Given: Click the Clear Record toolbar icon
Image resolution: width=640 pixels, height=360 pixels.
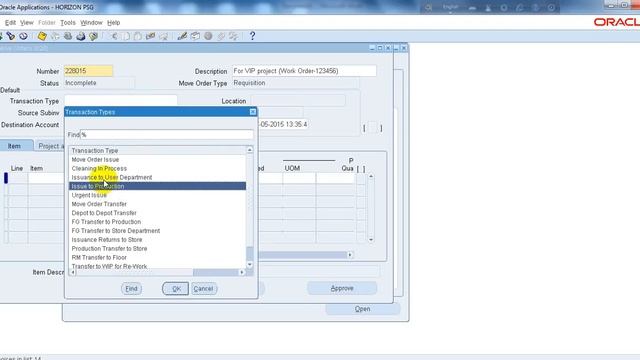Looking at the screenshot, I should tap(151, 36).
